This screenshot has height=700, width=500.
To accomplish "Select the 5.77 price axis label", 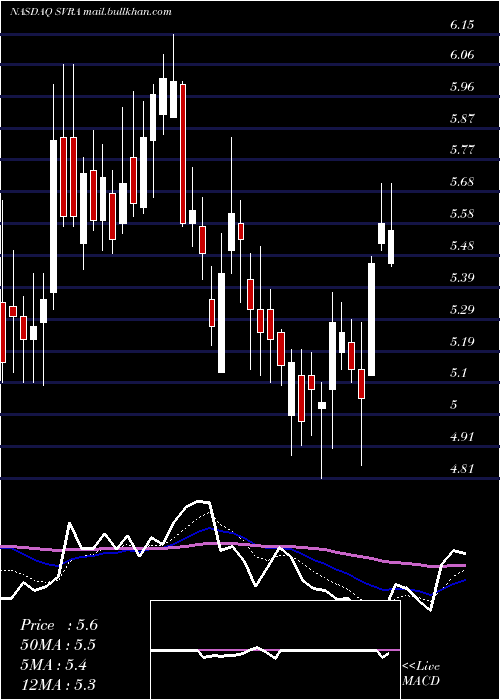I will (x=462, y=150).
